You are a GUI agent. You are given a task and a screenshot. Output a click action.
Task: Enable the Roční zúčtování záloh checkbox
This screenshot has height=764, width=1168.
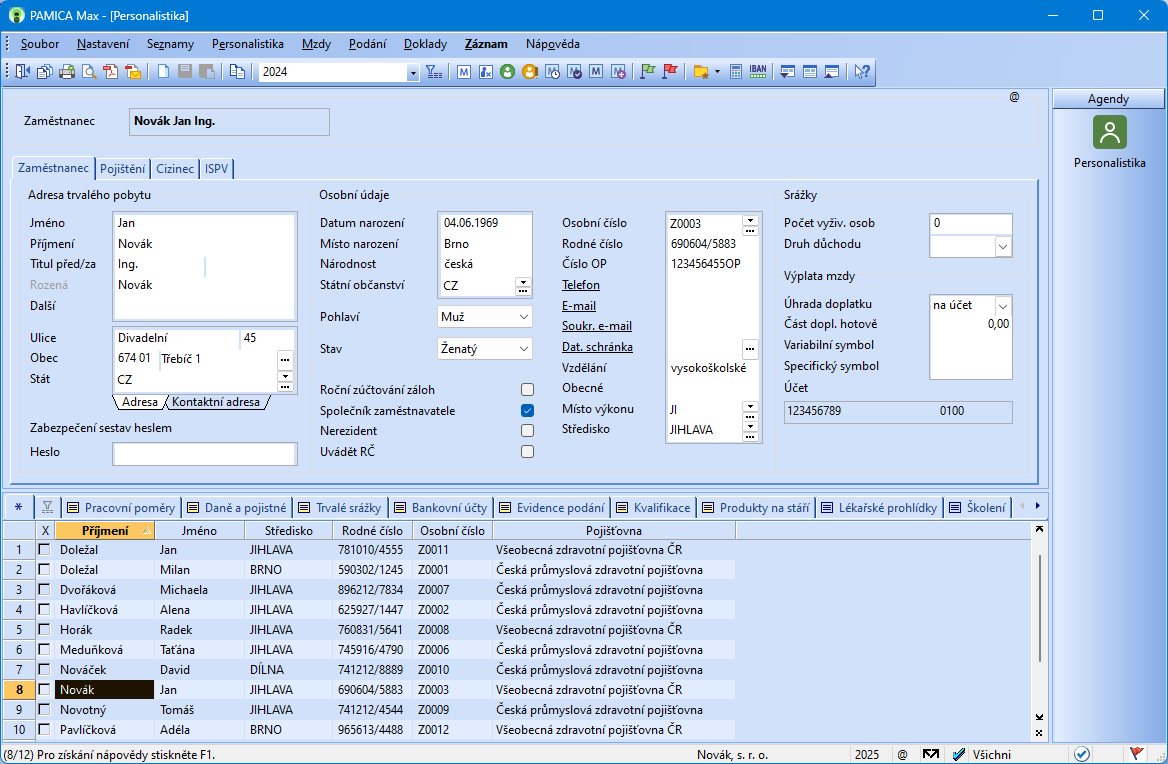pos(527,390)
